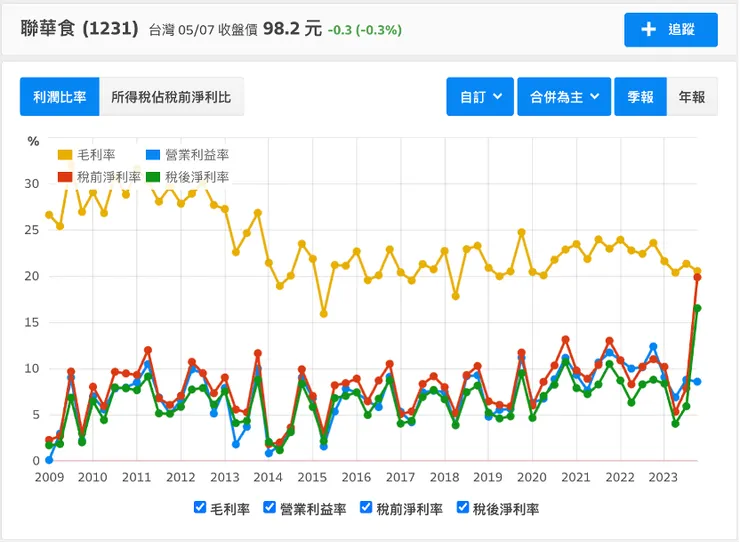The image size is (740, 543).
Task: Click green 稅後淨利率 legend swatch
Action: pyautogui.click(x=153, y=177)
